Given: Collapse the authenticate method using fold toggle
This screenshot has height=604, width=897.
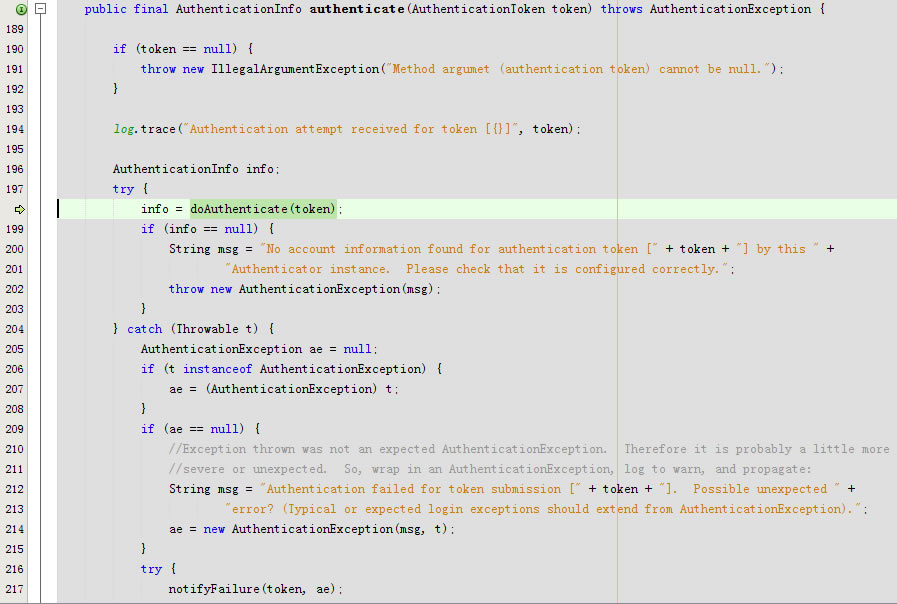Looking at the screenshot, I should pyautogui.click(x=41, y=9).
